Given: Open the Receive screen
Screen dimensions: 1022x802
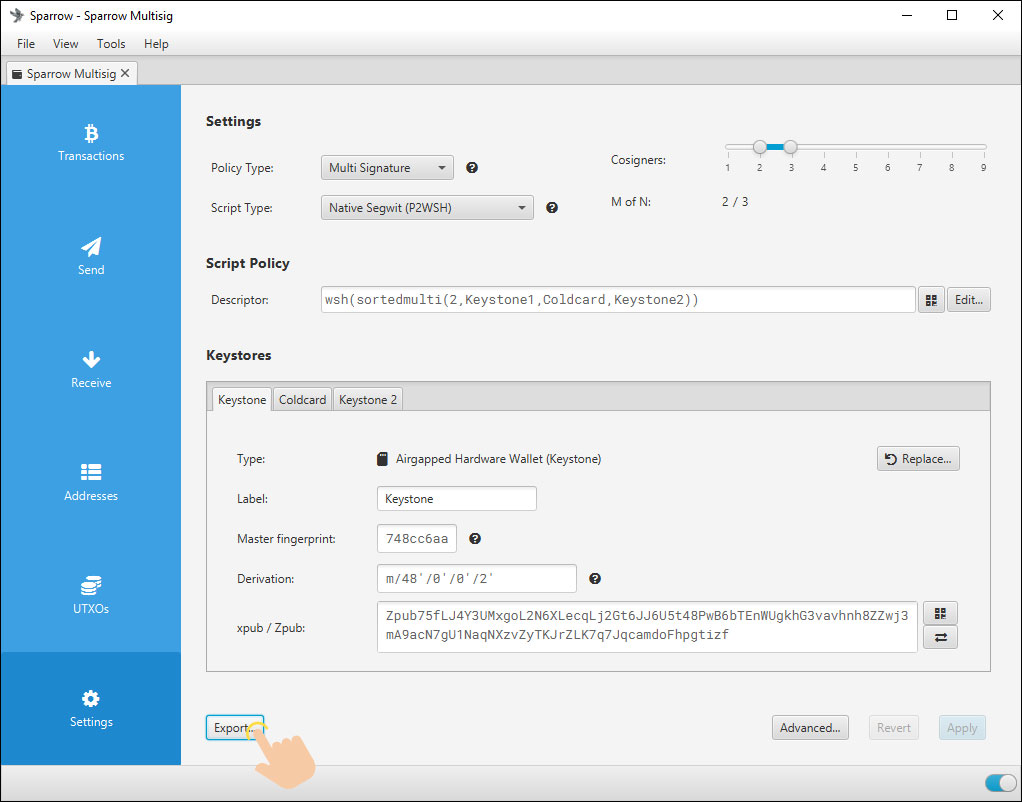Looking at the screenshot, I should (x=91, y=366).
